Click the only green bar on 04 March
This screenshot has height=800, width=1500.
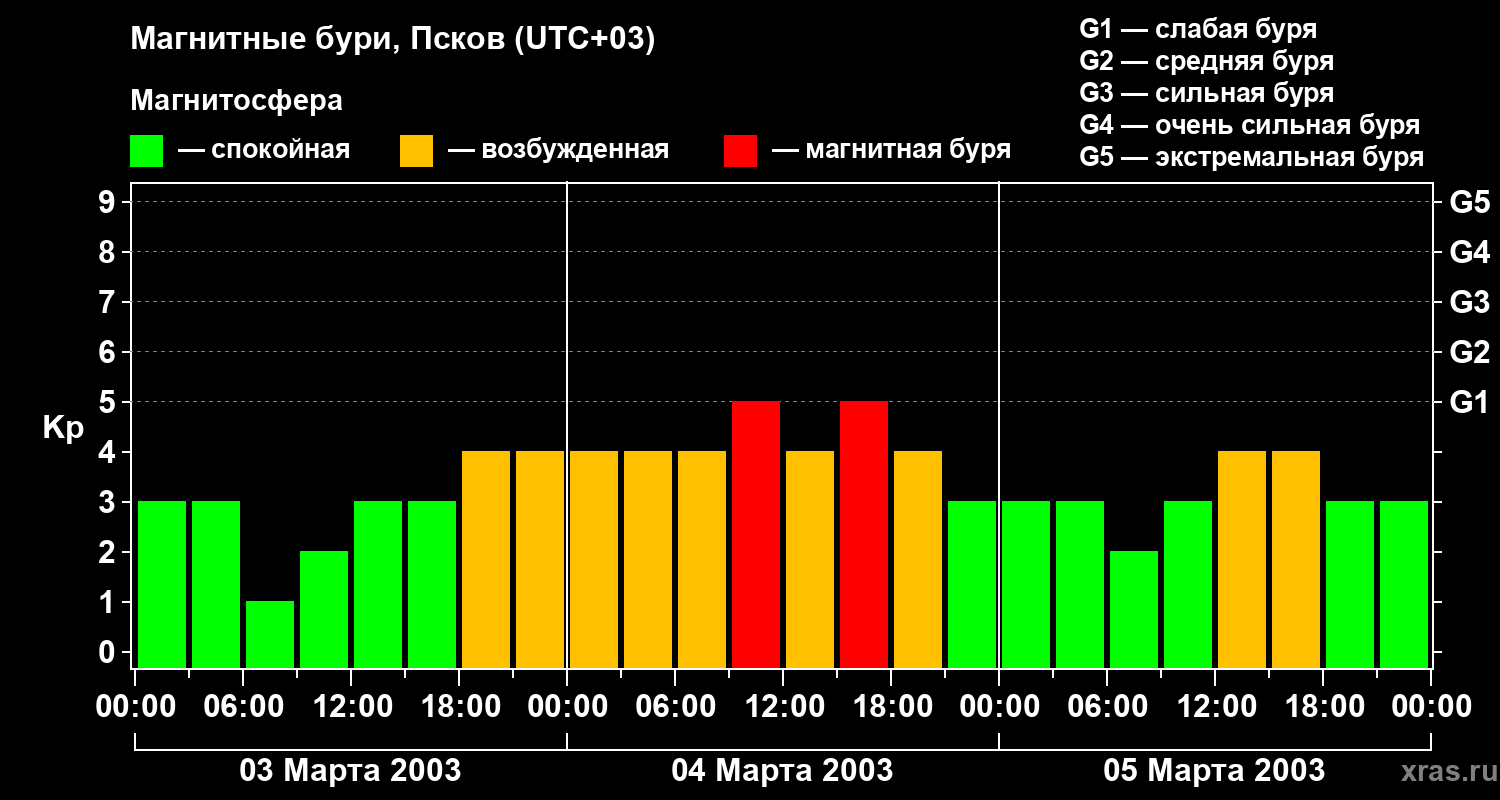[x=972, y=584]
